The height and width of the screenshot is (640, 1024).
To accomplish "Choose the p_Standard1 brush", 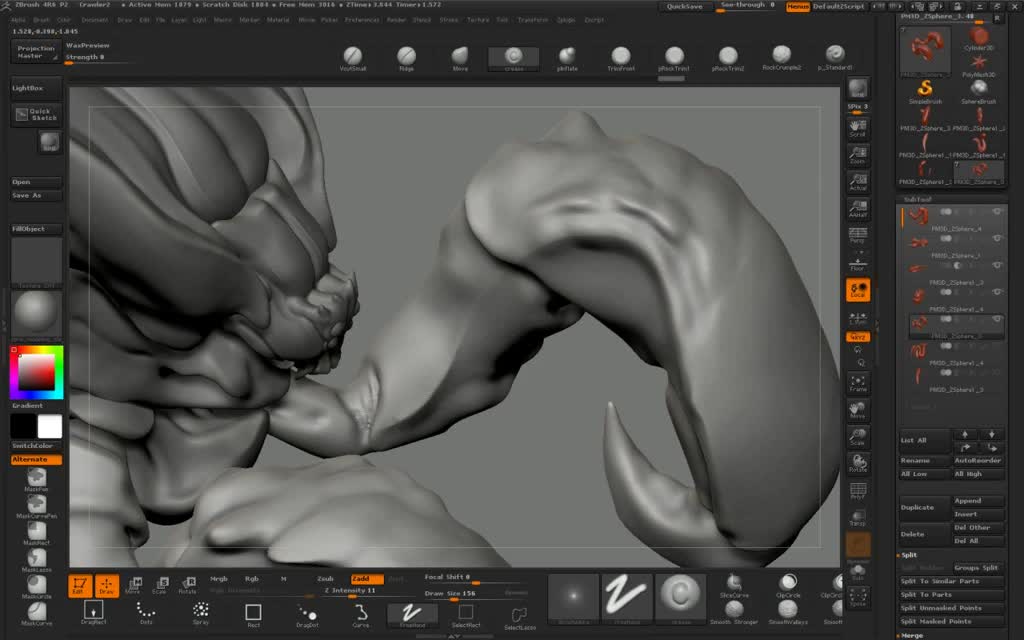I will [835, 57].
